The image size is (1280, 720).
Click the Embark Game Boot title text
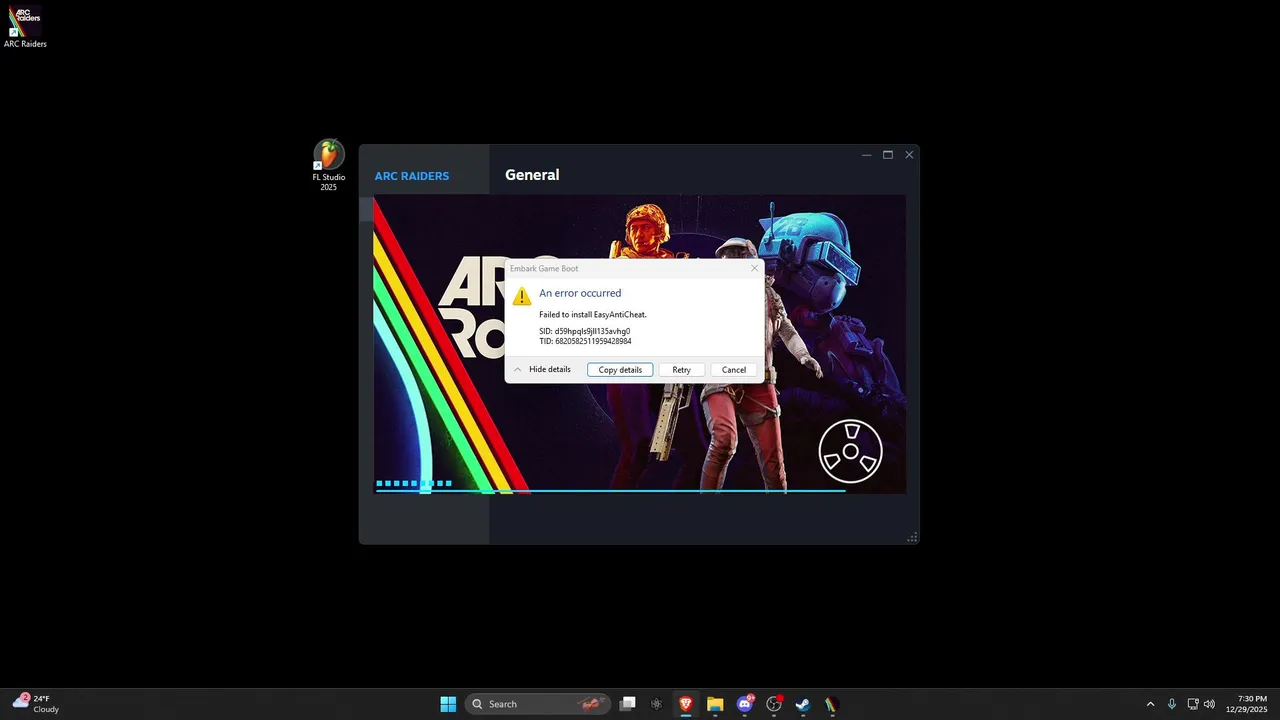(544, 269)
